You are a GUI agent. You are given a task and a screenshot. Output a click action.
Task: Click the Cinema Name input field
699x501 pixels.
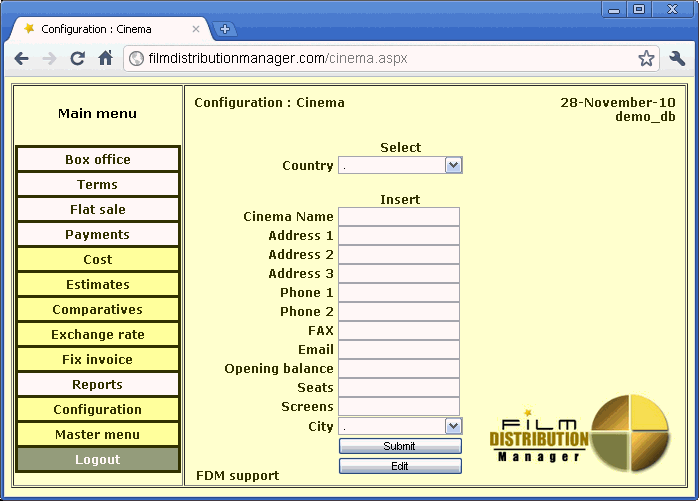398,216
